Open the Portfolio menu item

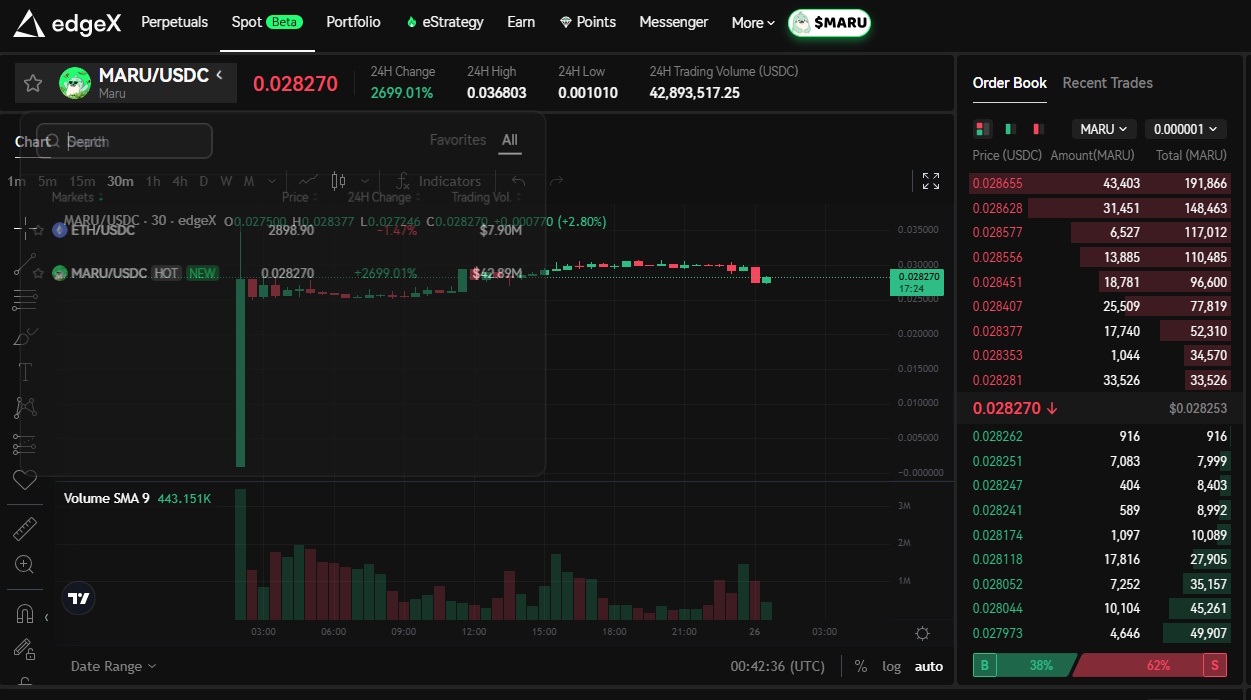click(x=353, y=22)
